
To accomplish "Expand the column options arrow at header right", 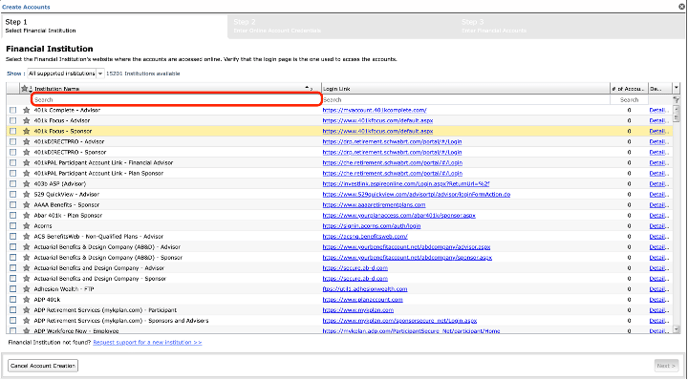I will (x=676, y=88).
